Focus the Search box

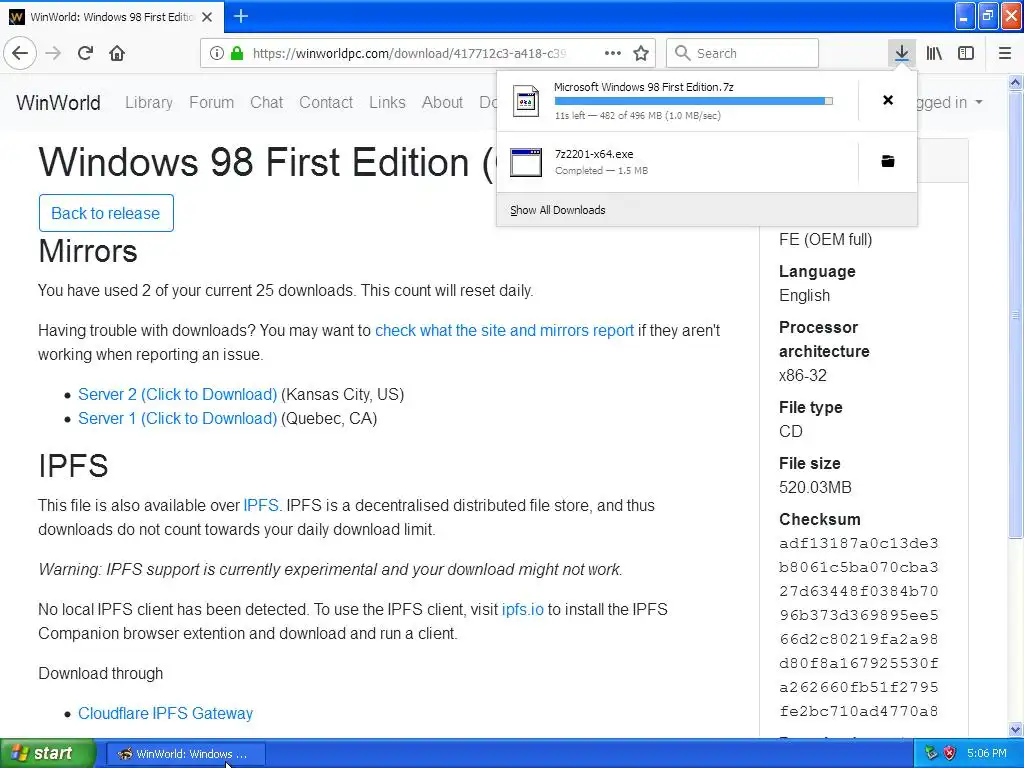pos(742,53)
